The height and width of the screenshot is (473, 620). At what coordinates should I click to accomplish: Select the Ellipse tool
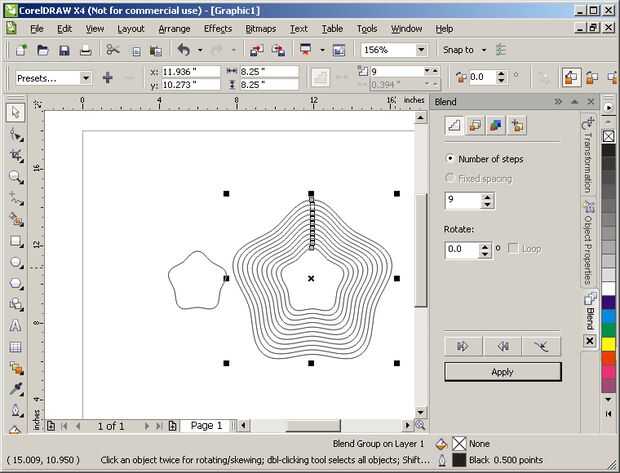16,262
